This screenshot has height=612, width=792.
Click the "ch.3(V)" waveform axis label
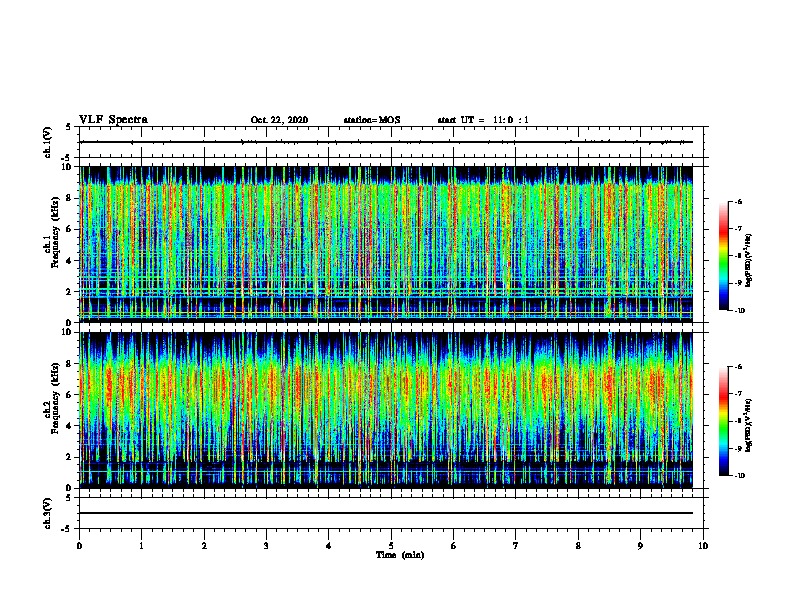pos(47,513)
